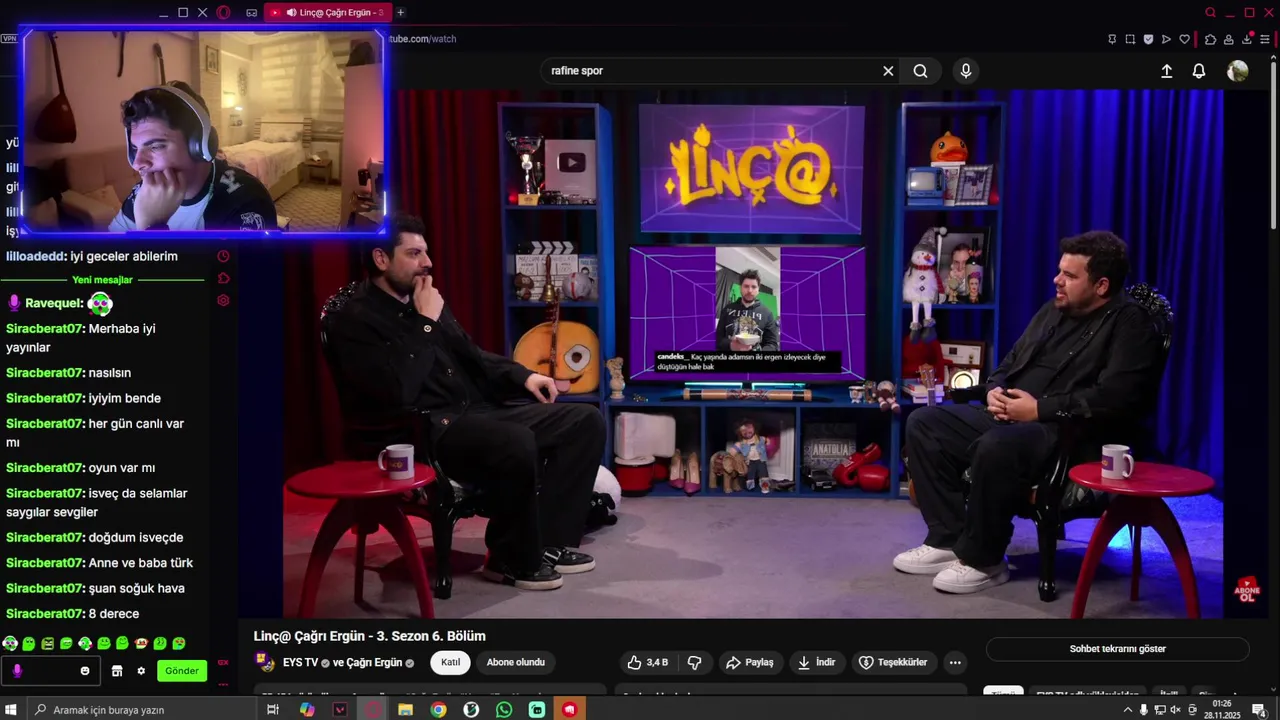The image size is (1280, 720).
Task: Open Easy setup sliders icon
Action: [1265, 39]
